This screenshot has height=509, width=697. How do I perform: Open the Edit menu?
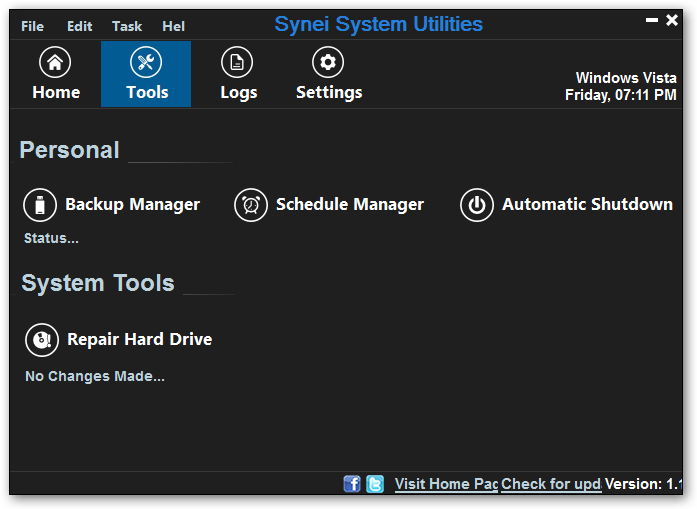click(80, 27)
